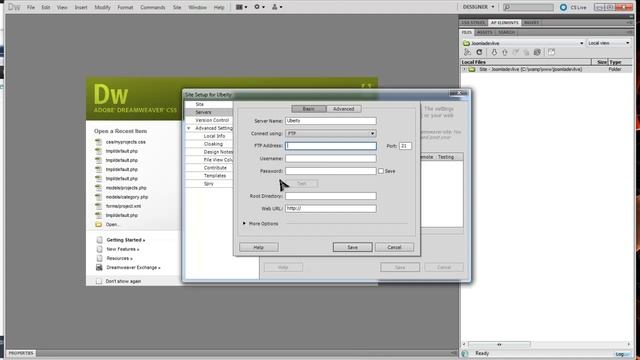Click the Port number field
The image size is (640, 360).
405,146
